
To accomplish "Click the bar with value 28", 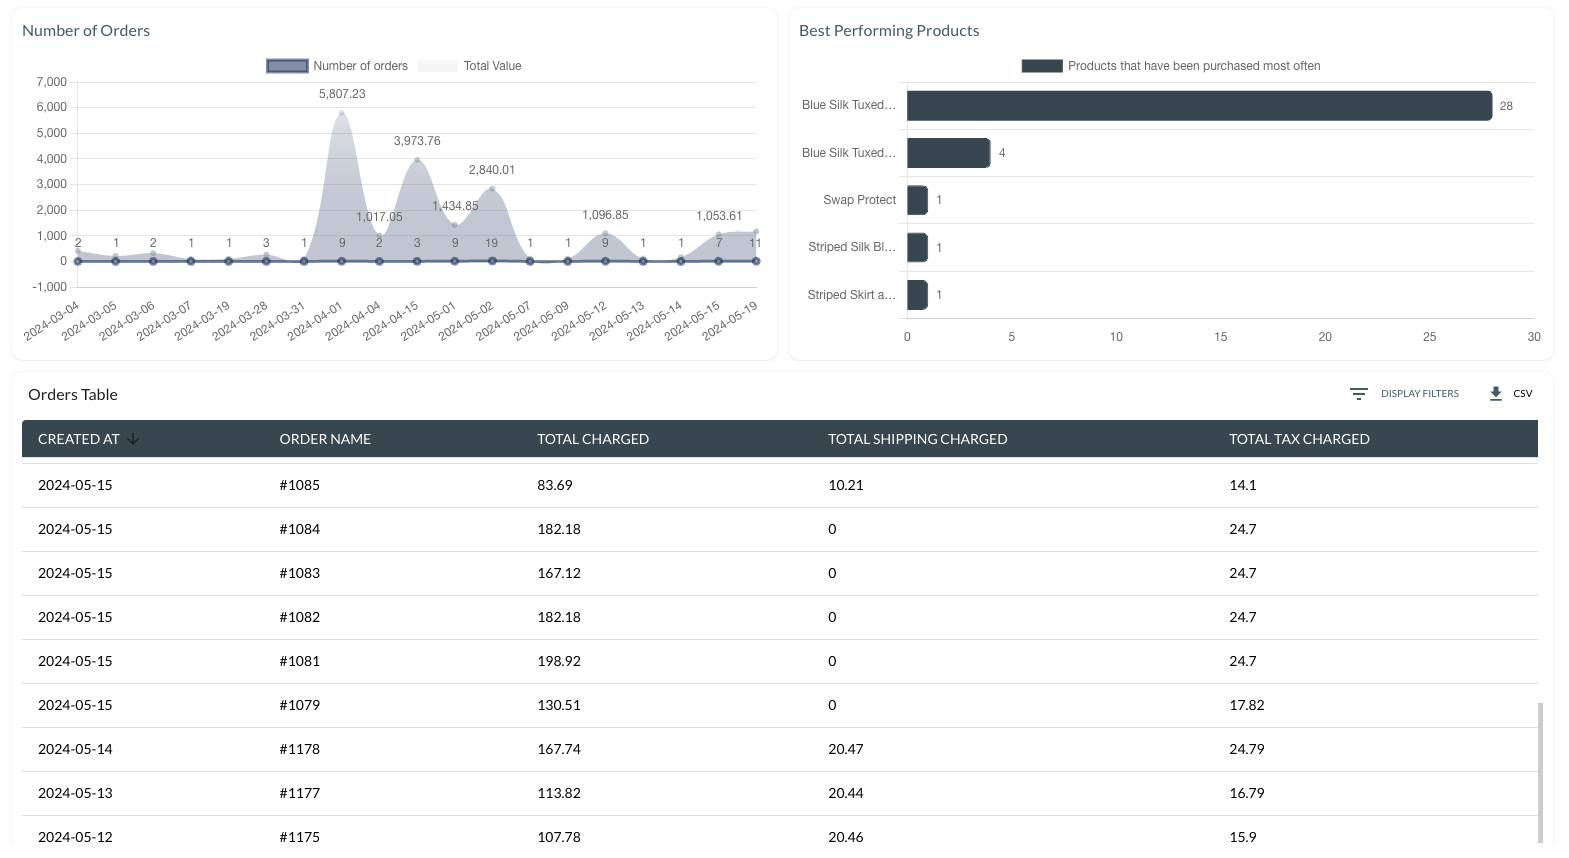I will click(1199, 106).
